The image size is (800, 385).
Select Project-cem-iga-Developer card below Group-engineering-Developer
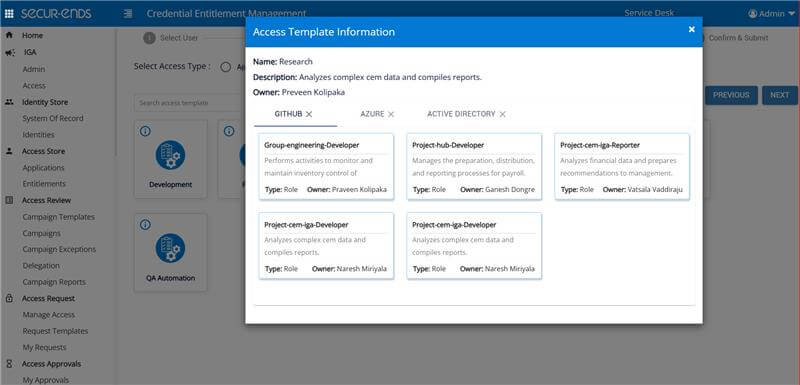pos(326,246)
